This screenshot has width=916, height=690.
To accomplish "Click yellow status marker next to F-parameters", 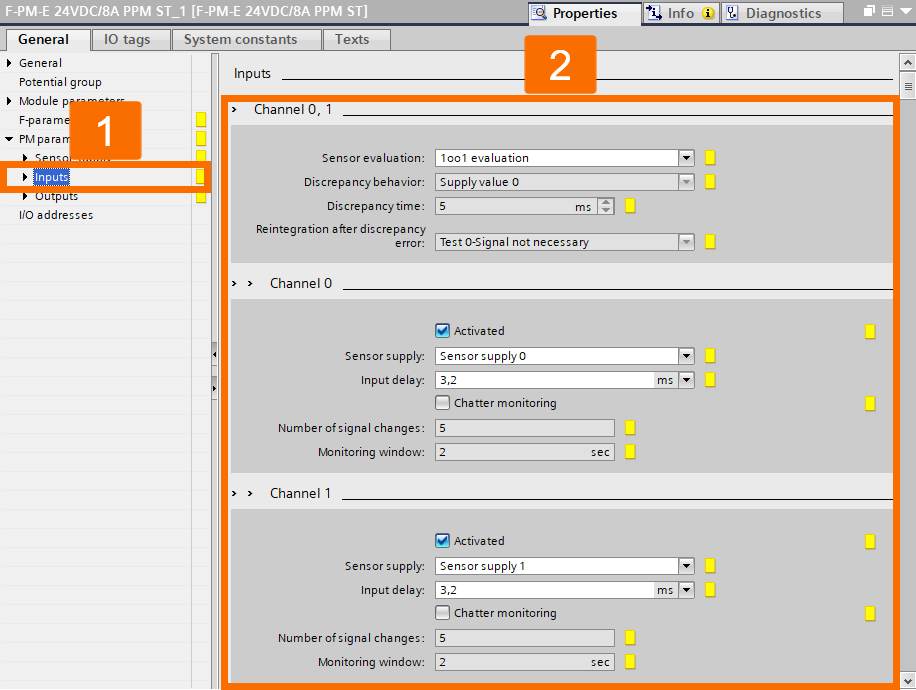I will coord(202,119).
